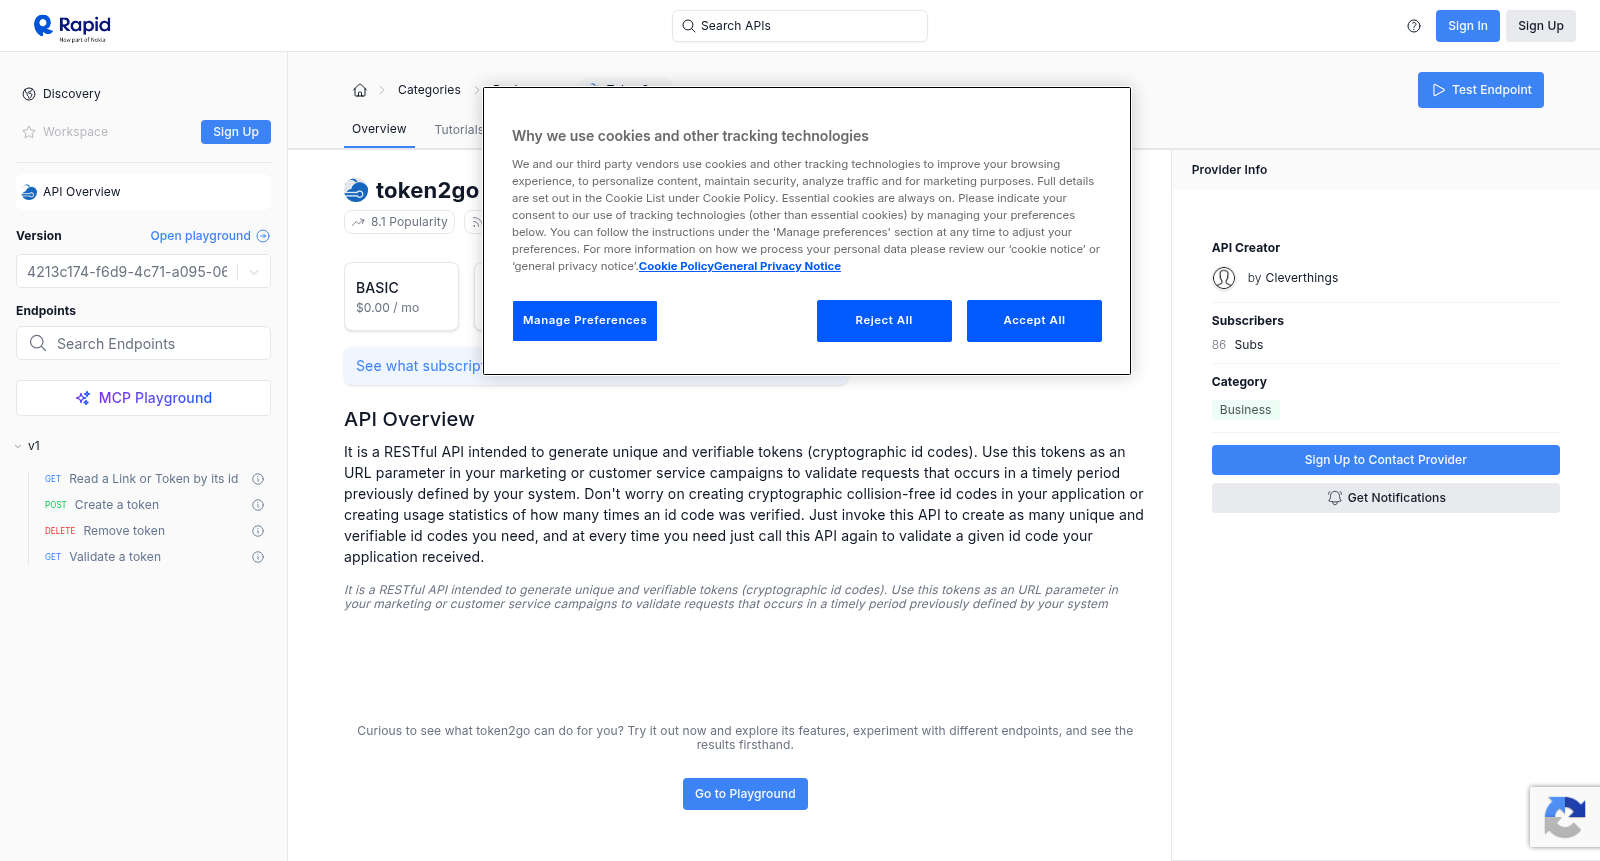Click Sign Up to Contact Provider

1386,460
